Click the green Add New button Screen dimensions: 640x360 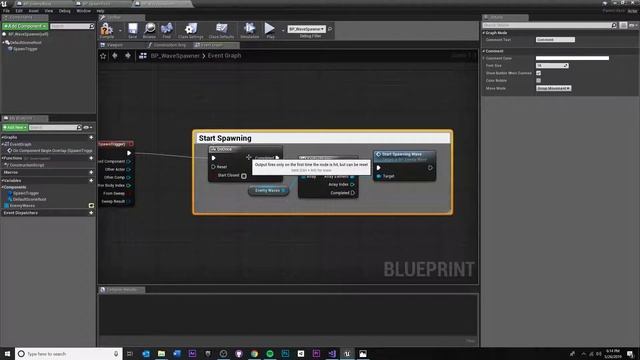[15, 128]
